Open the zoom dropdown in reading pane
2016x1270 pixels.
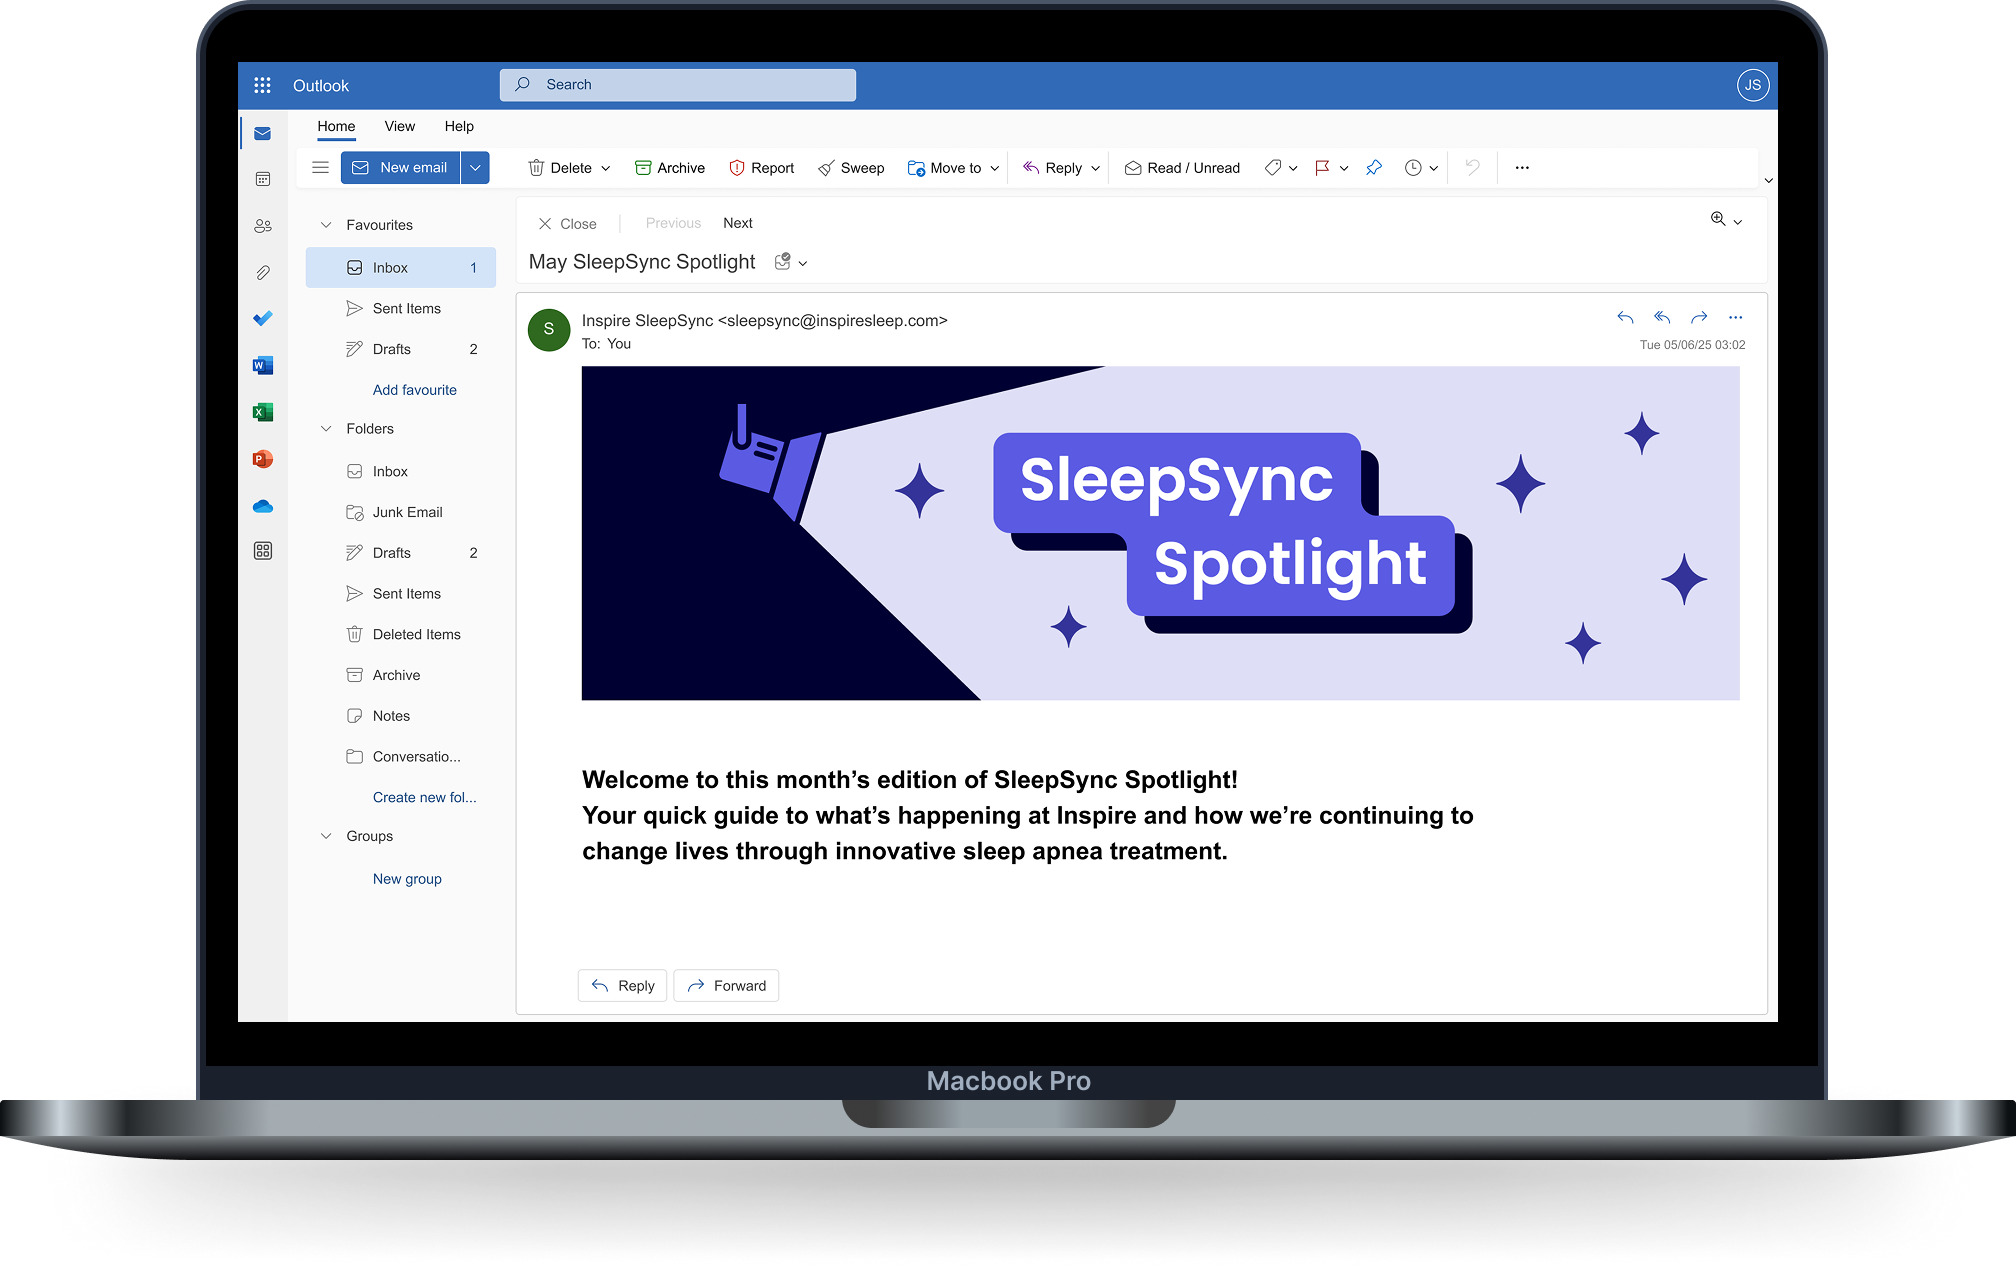1737,222
